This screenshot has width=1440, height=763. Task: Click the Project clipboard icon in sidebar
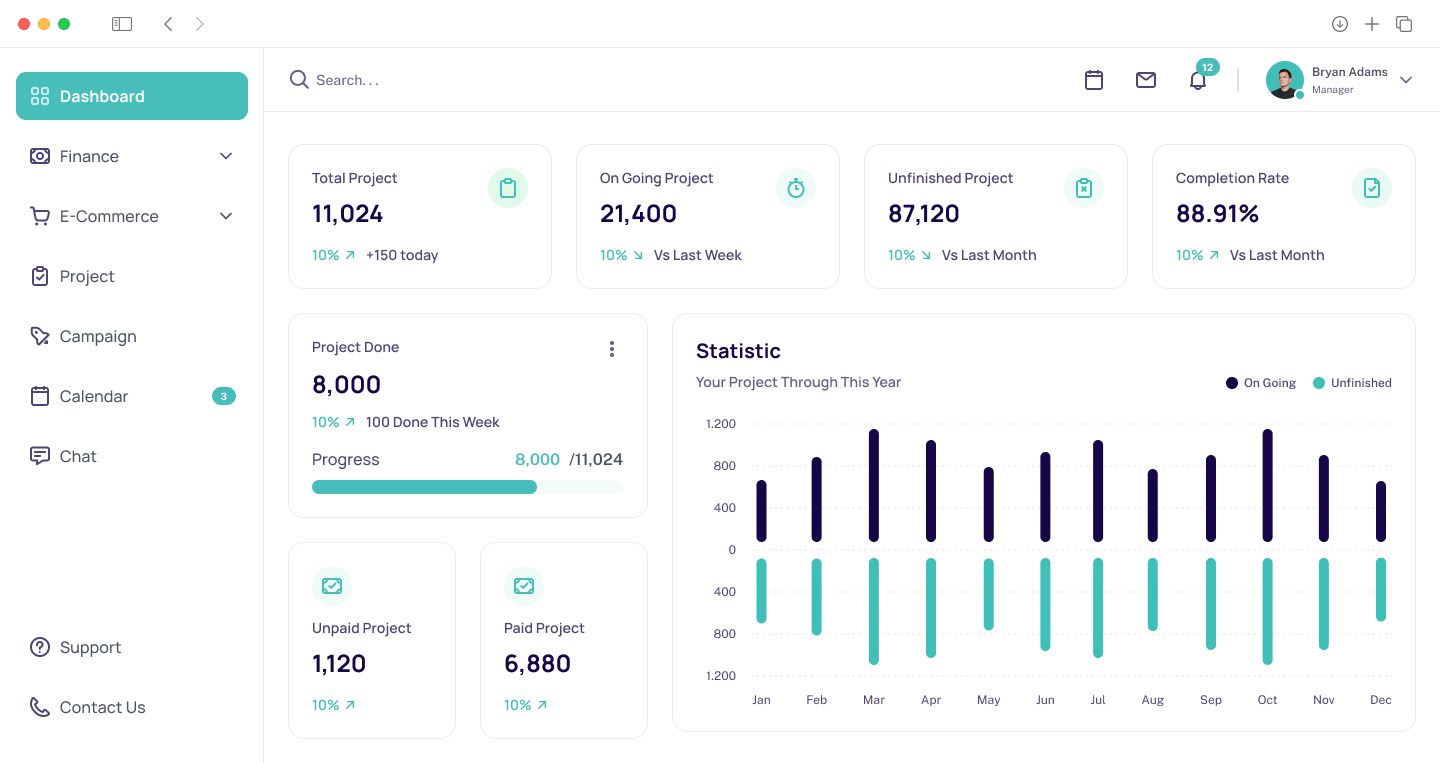(x=40, y=276)
